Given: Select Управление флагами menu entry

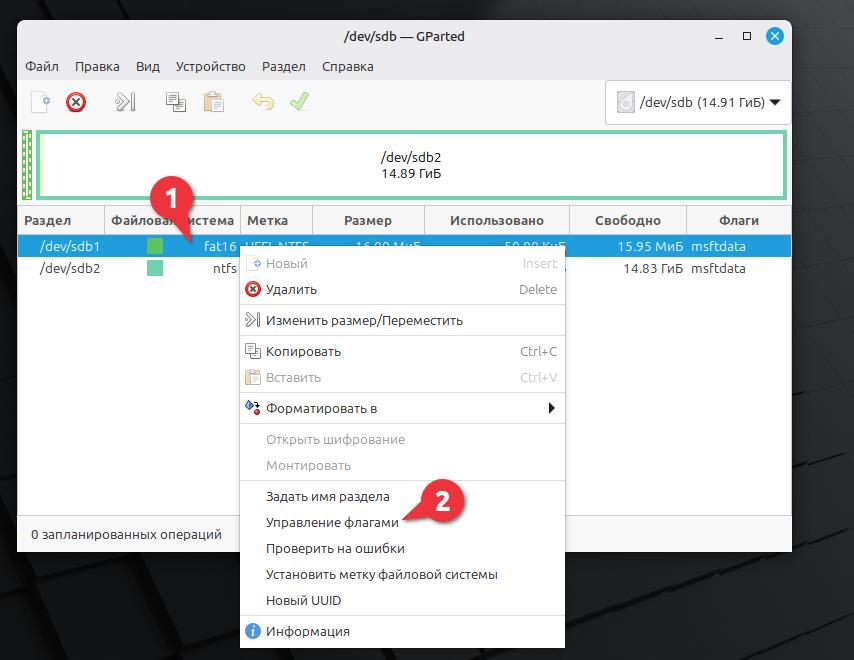Looking at the screenshot, I should tap(402, 522).
